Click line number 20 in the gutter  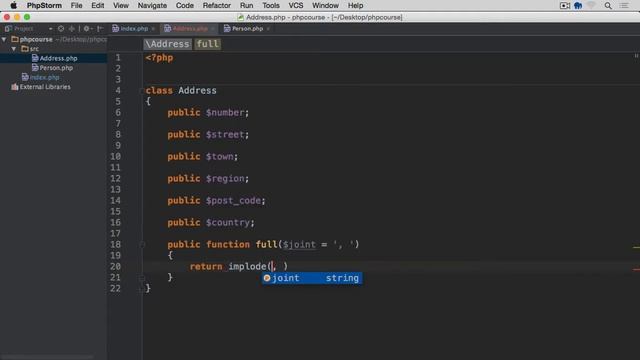click(115, 267)
